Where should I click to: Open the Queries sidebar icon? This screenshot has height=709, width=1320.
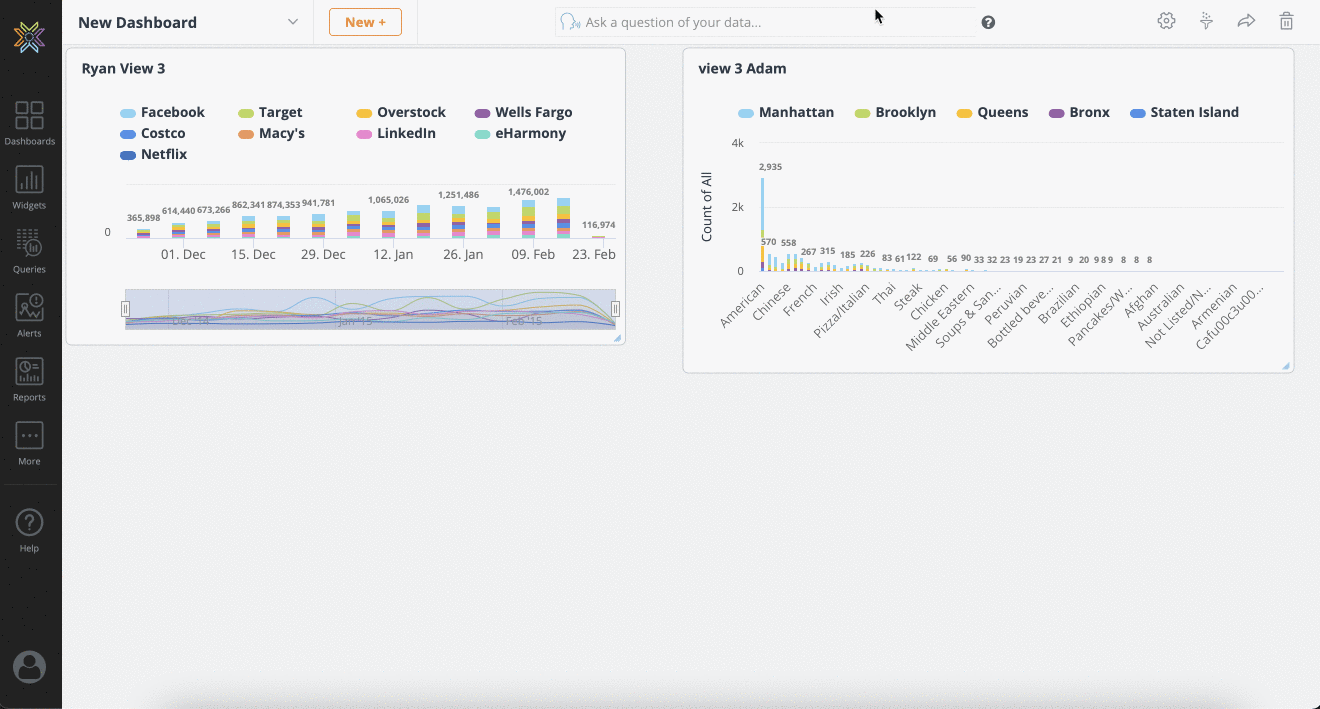click(29, 250)
